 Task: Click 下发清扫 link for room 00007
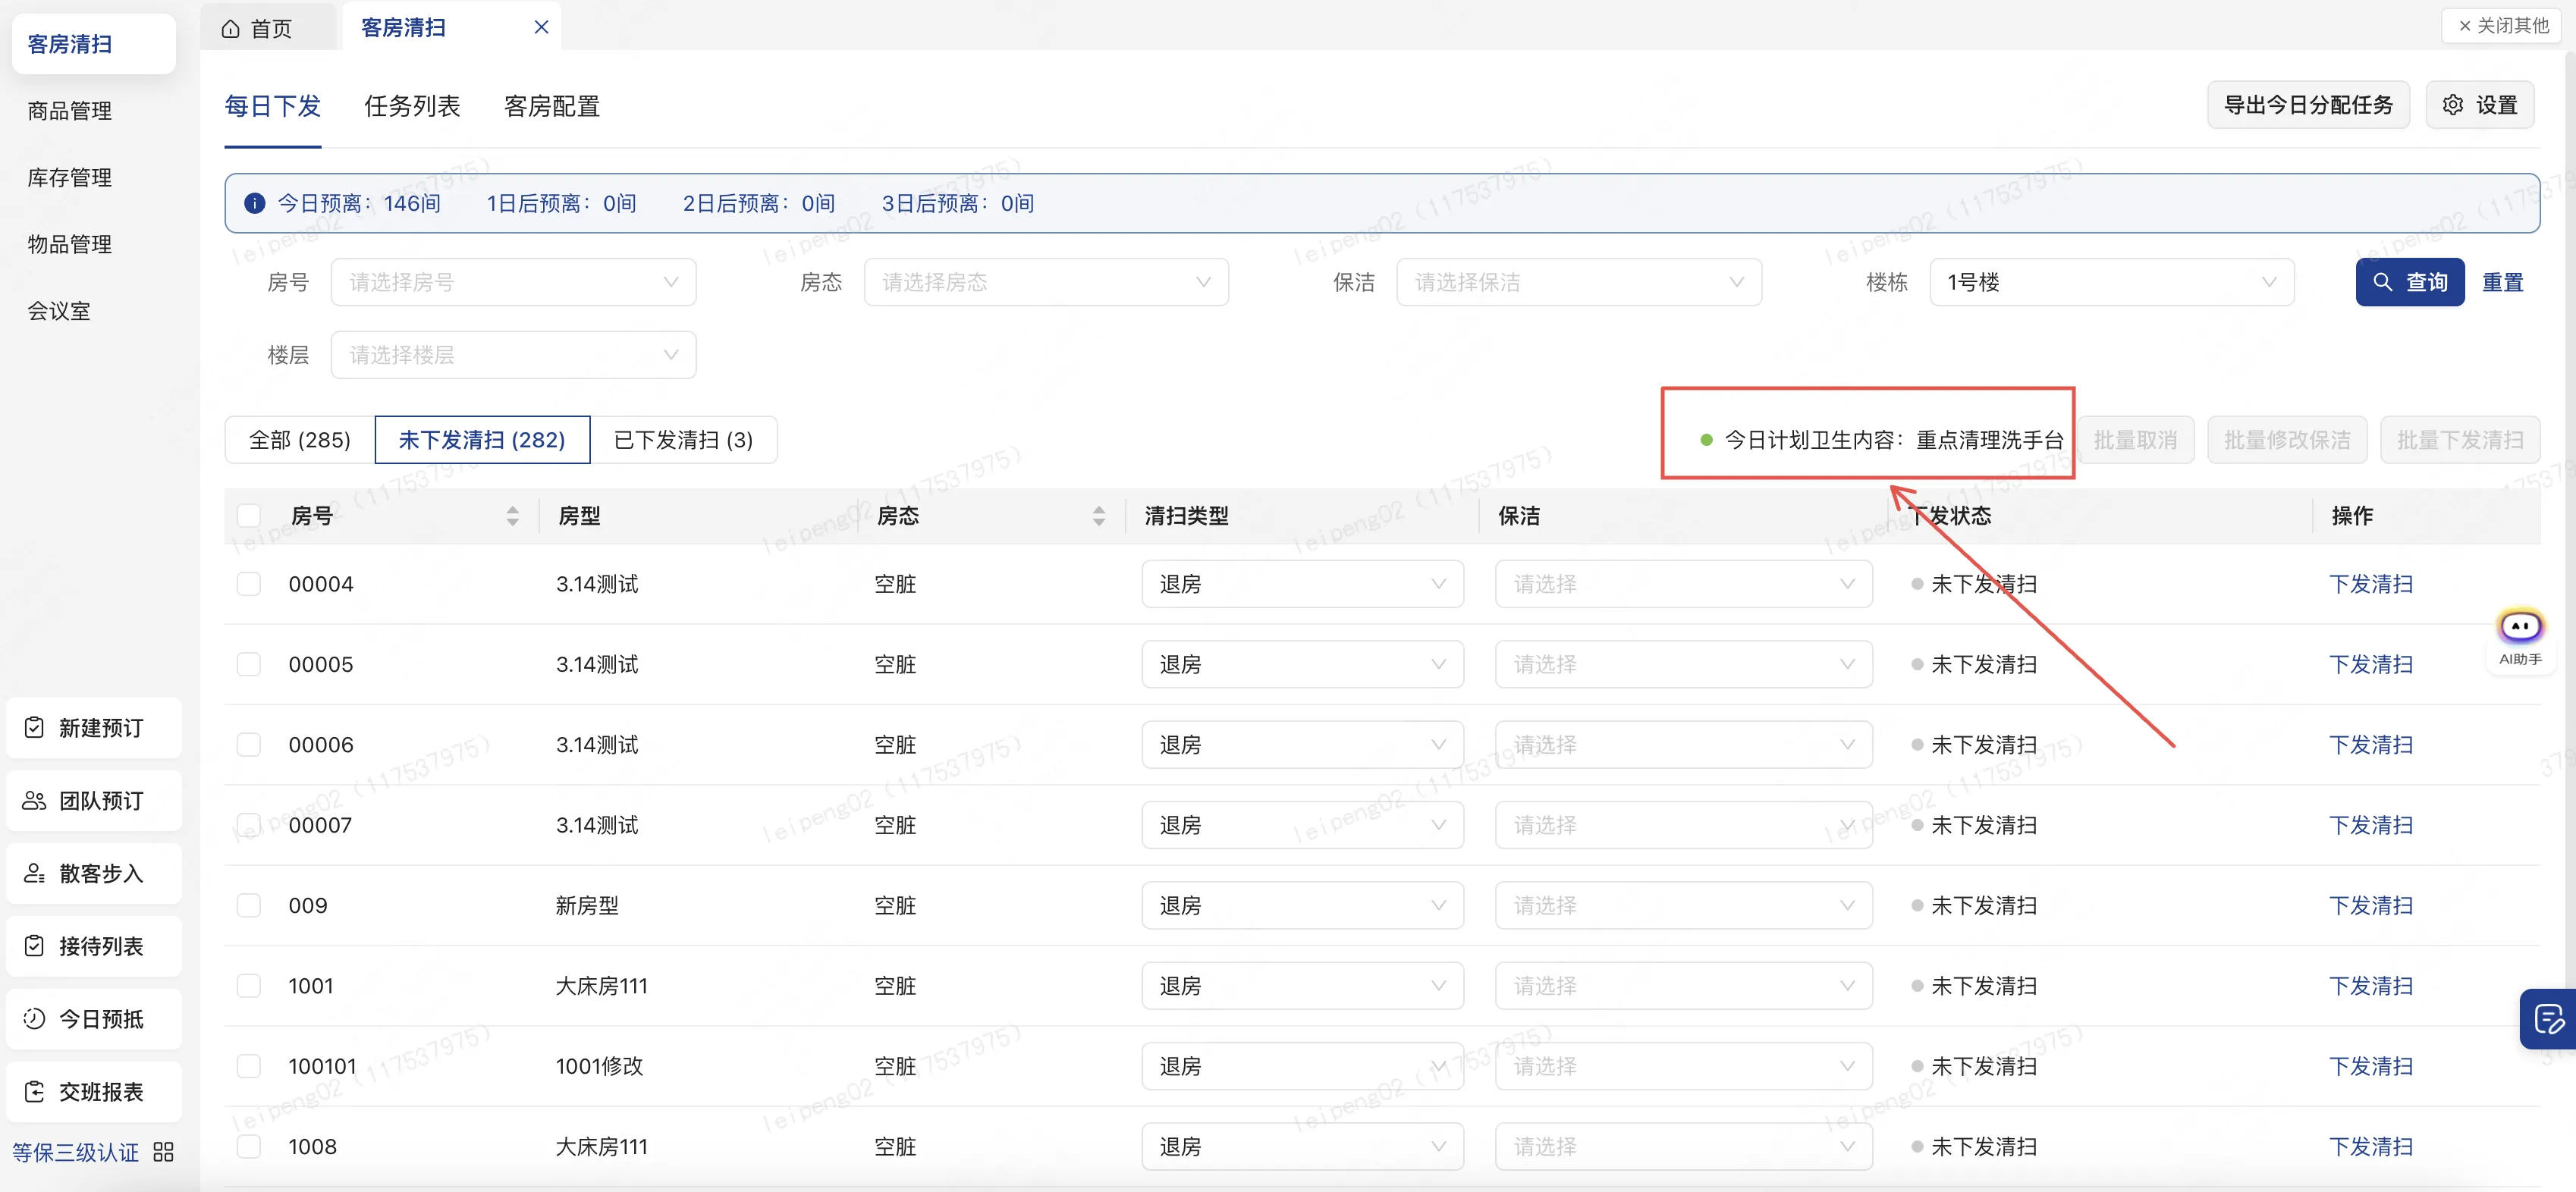point(2370,825)
